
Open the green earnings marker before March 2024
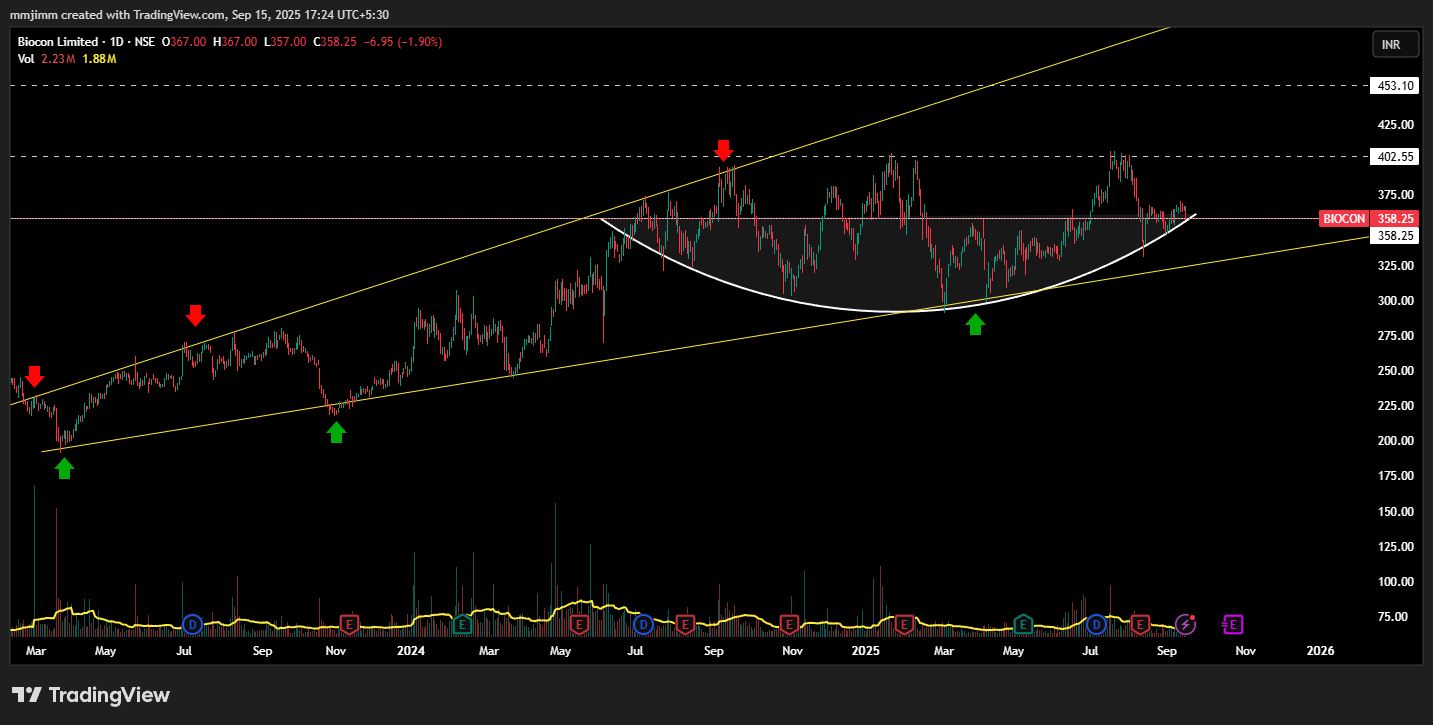(462, 624)
